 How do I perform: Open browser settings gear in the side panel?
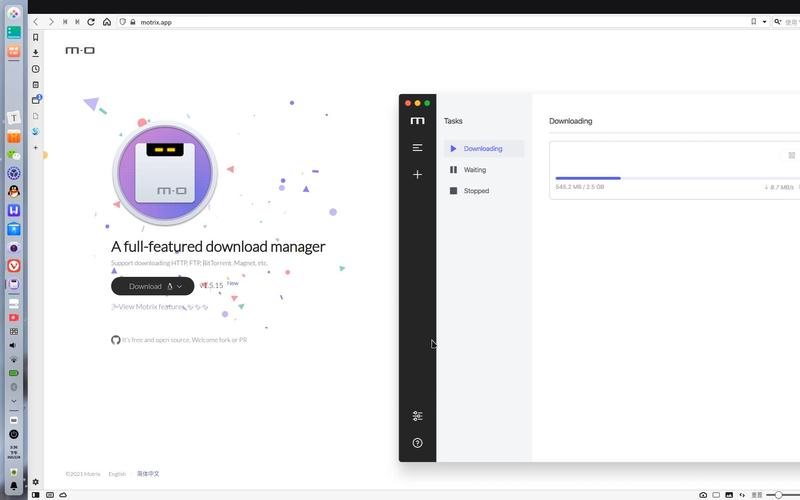36,482
